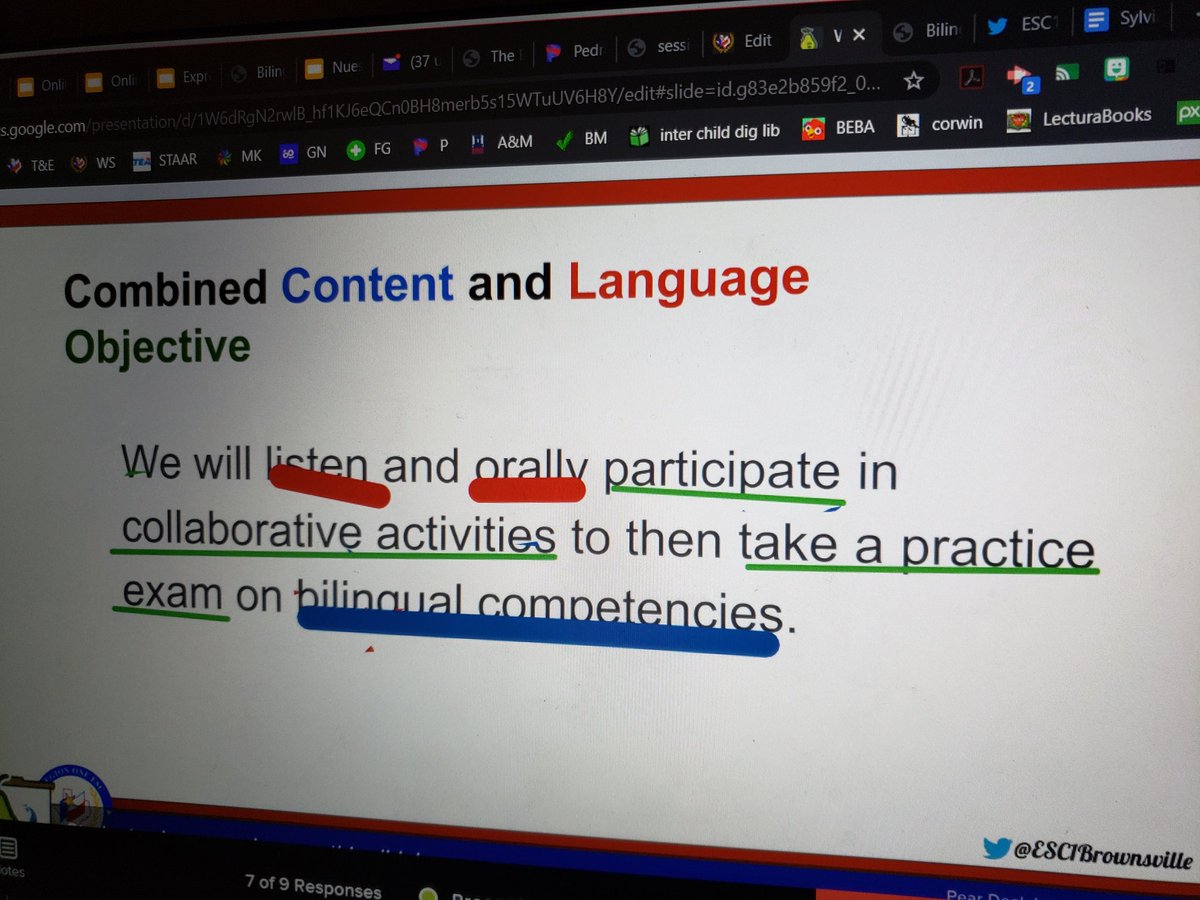The image size is (1200, 900).
Task: Switch to the second 'Onli' slides tab
Action: point(109,81)
